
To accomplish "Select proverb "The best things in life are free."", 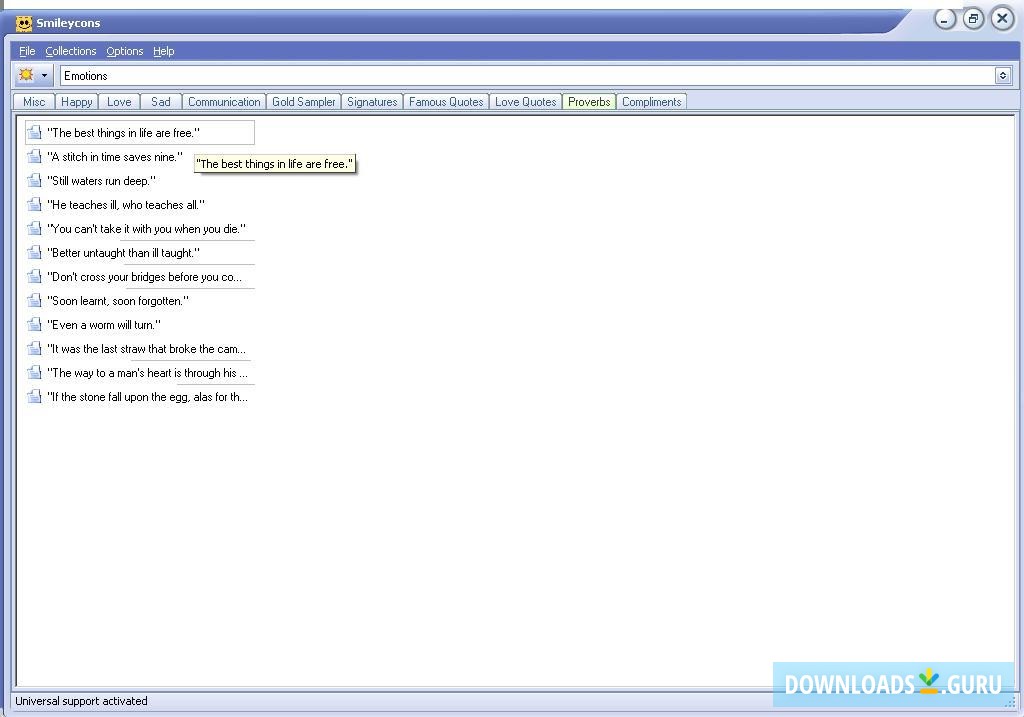I will tap(123, 133).
